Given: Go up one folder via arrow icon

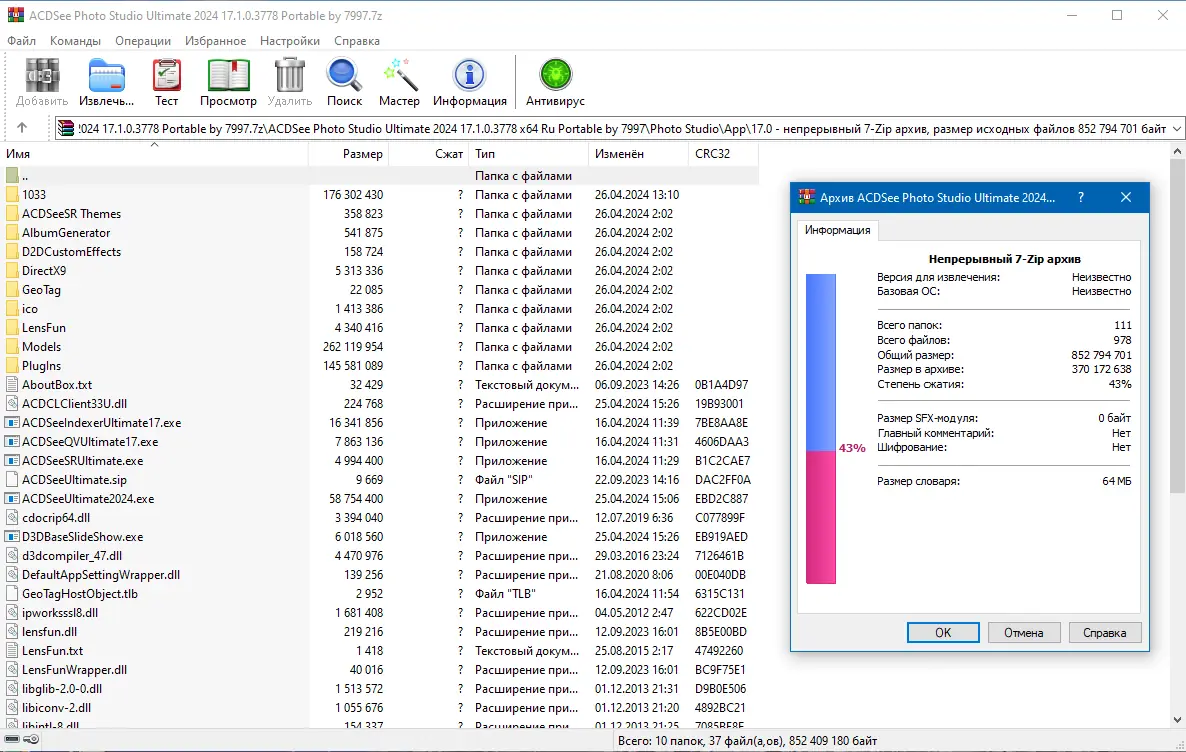Looking at the screenshot, I should pyautogui.click(x=22, y=128).
